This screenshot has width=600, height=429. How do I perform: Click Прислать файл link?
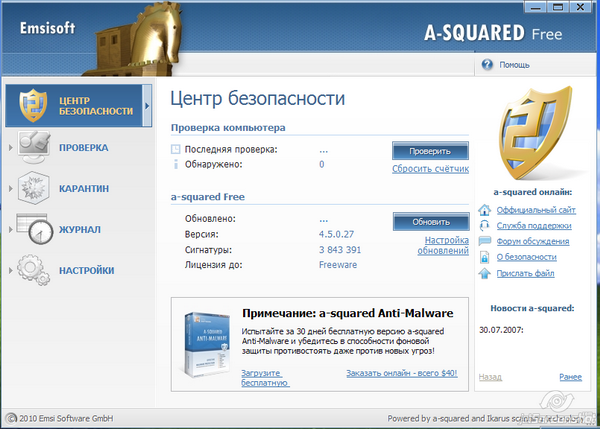pyautogui.click(x=525, y=273)
